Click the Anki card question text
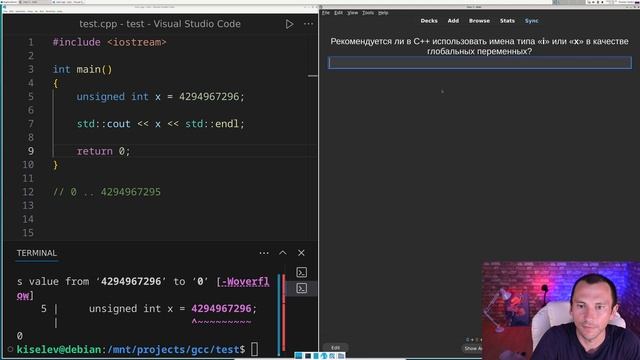 coord(479,46)
